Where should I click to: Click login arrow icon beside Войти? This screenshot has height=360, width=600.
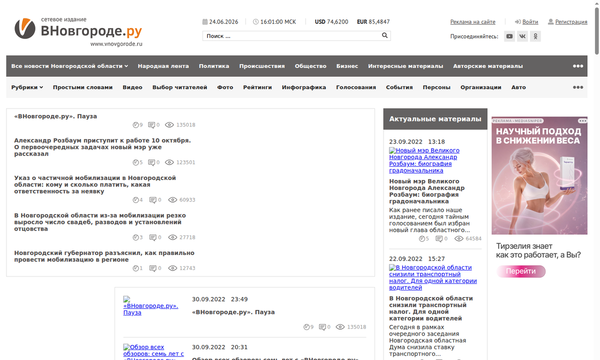(518, 22)
